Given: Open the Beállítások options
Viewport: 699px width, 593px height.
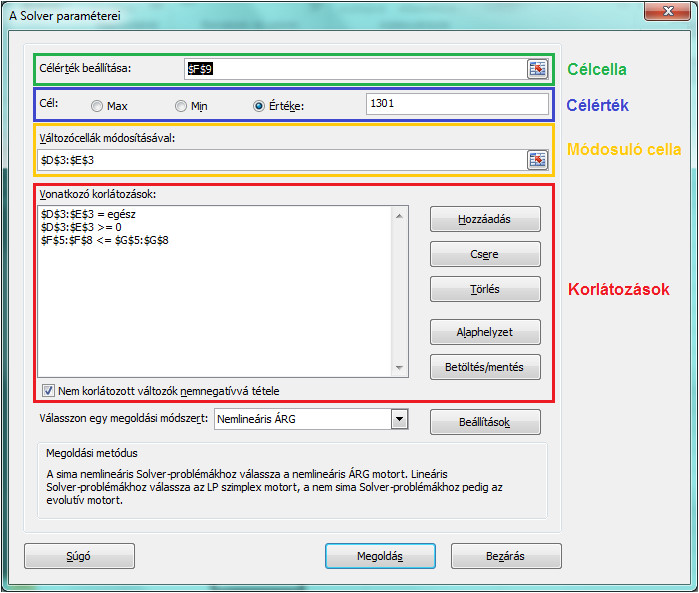Looking at the screenshot, I should [485, 422].
